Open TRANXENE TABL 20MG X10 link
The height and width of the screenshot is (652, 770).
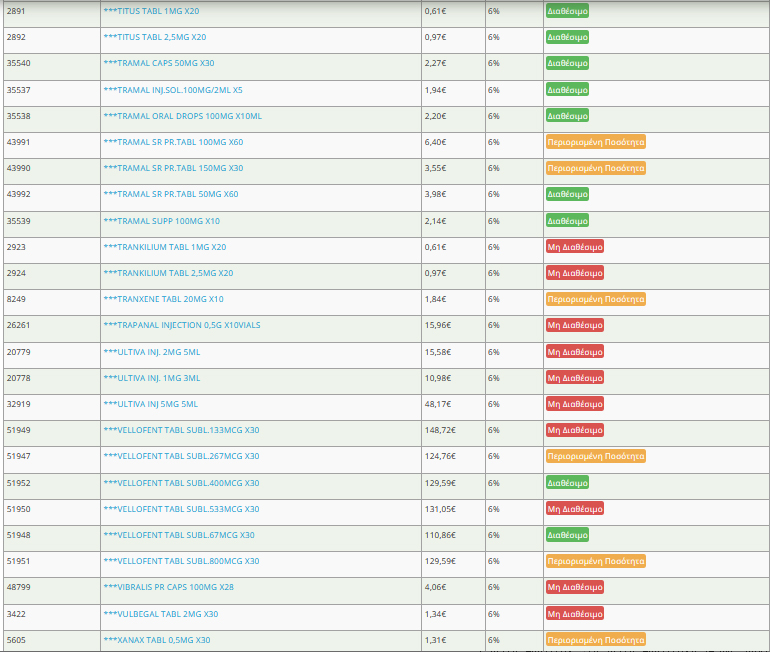click(x=163, y=299)
